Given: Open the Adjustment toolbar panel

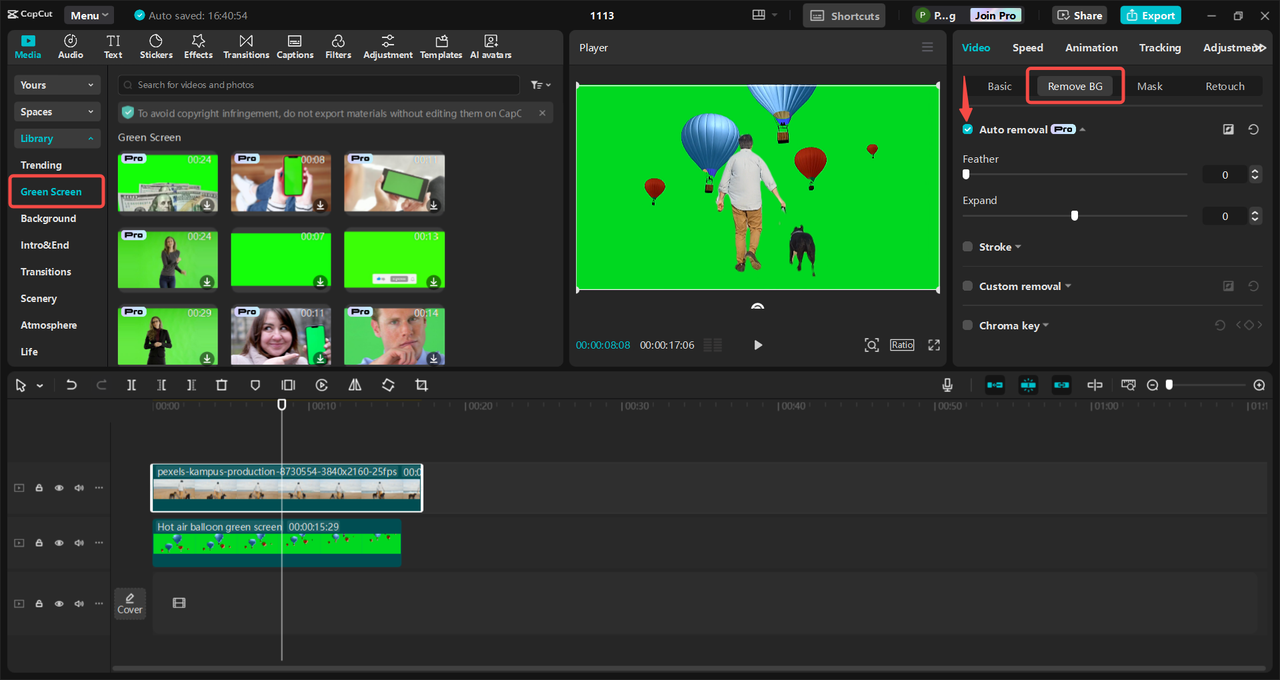Looking at the screenshot, I should (x=388, y=46).
